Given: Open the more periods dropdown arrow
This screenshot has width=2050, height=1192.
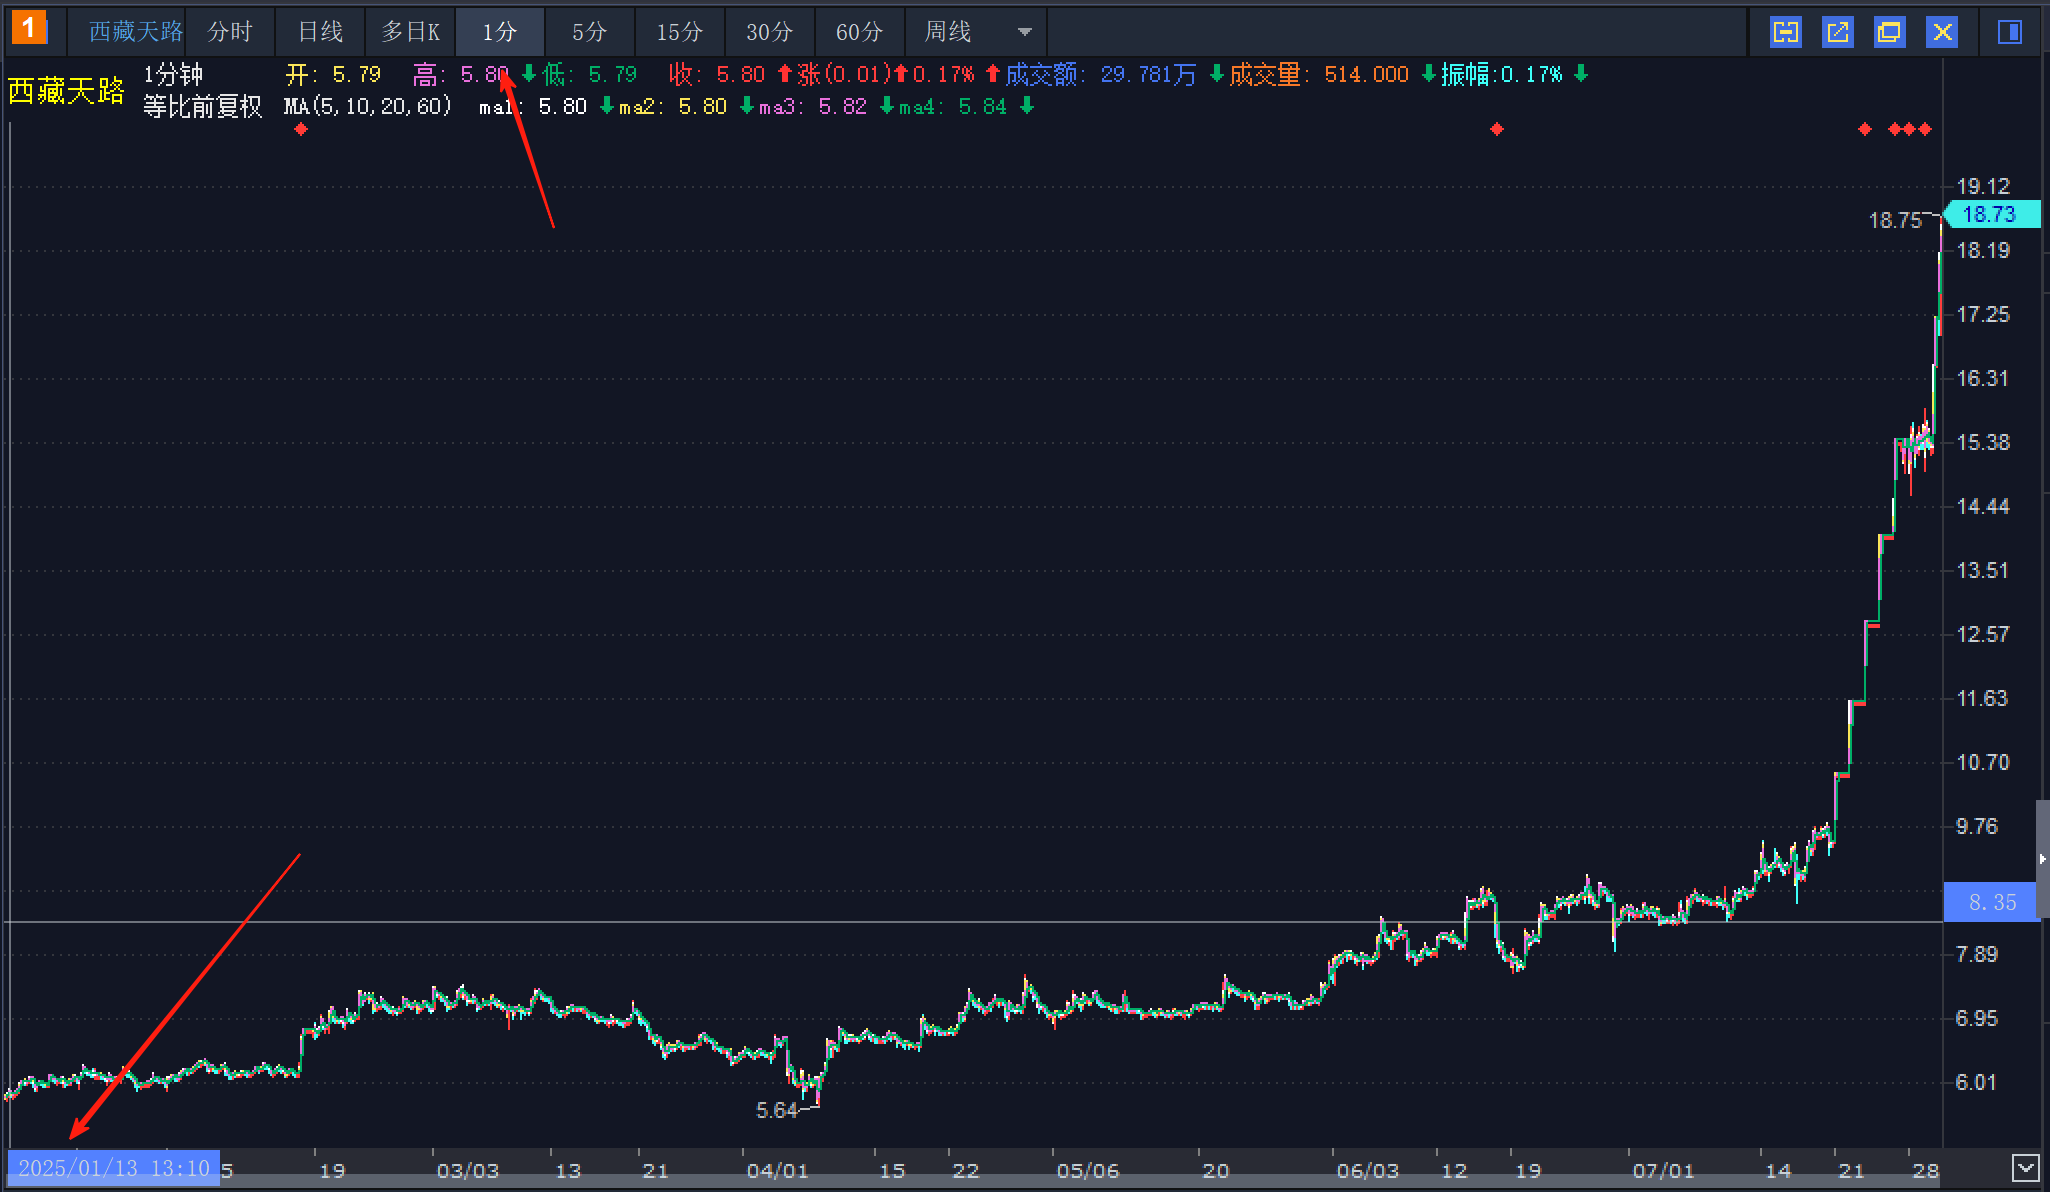Looking at the screenshot, I should click(1024, 32).
